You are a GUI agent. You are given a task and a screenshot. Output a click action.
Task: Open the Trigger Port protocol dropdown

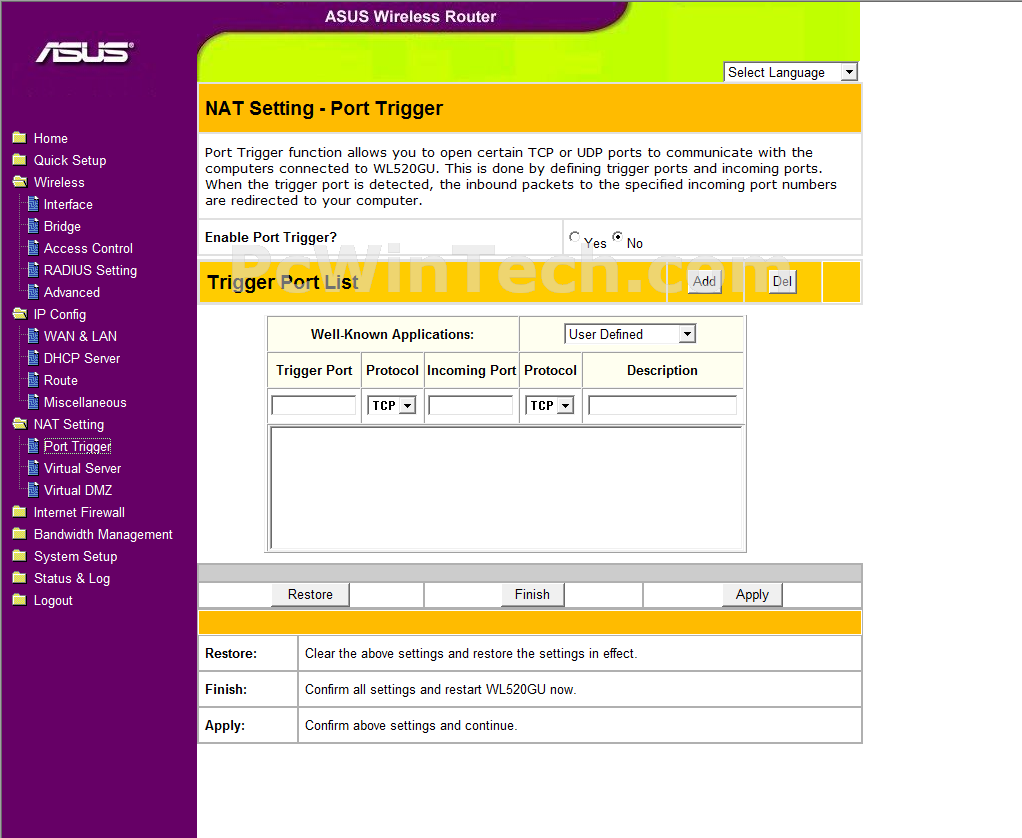(x=392, y=405)
